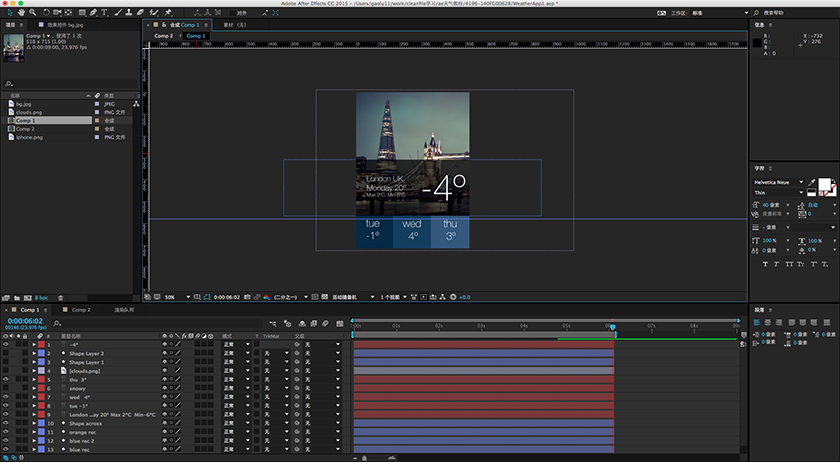Select the Pan Behind anchor point tool
Viewport: 840px width, 462px height.
coord(69,12)
